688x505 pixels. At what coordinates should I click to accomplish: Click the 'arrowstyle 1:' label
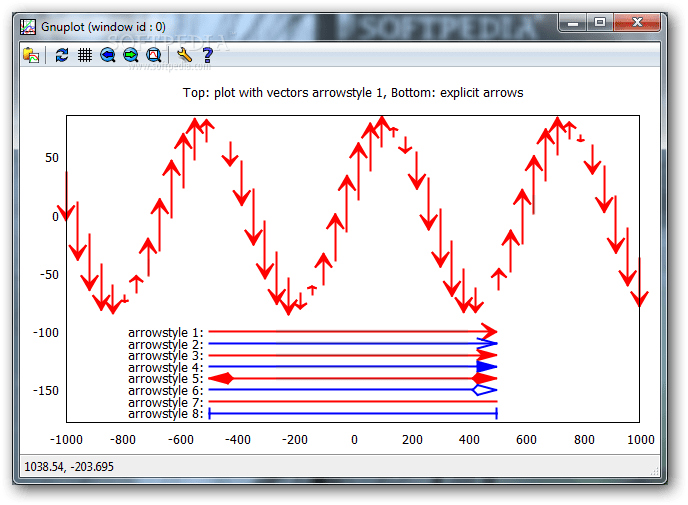[166, 333]
